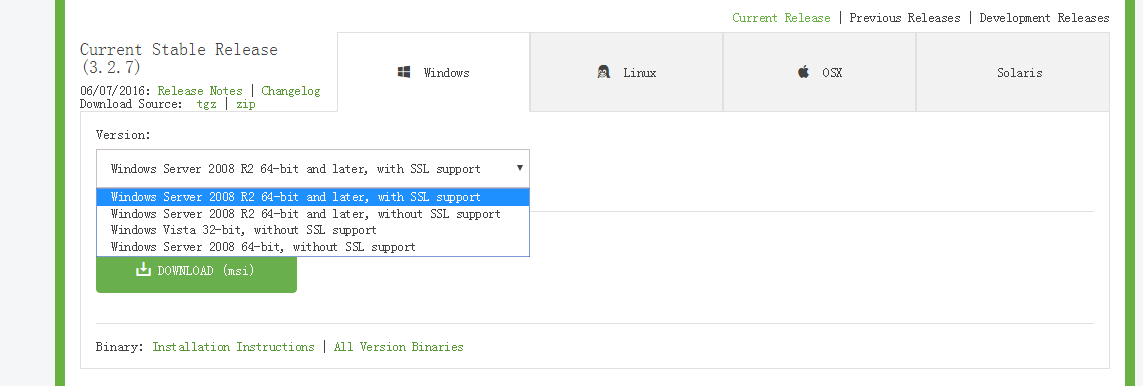Viewport: 1143px width, 386px height.
Task: Open the OSX downloads tab
Action: pyautogui.click(x=819, y=72)
